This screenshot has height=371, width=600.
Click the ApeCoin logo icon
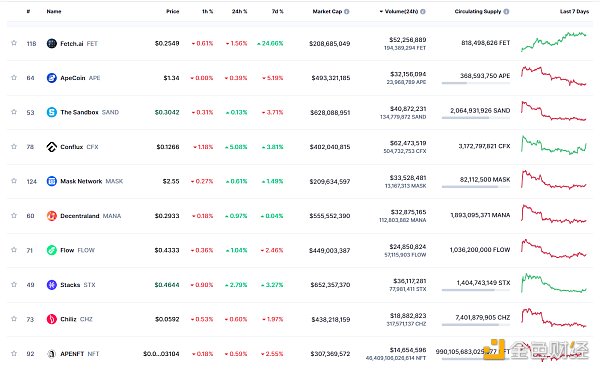52,78
